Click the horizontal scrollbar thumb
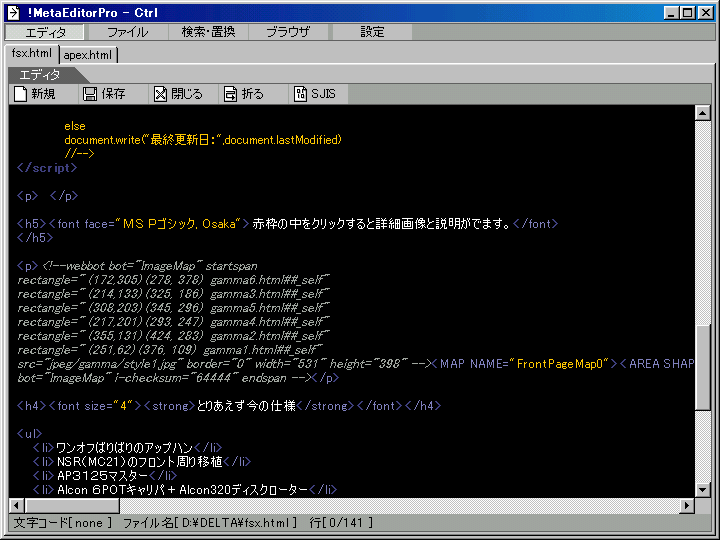 coord(72,506)
